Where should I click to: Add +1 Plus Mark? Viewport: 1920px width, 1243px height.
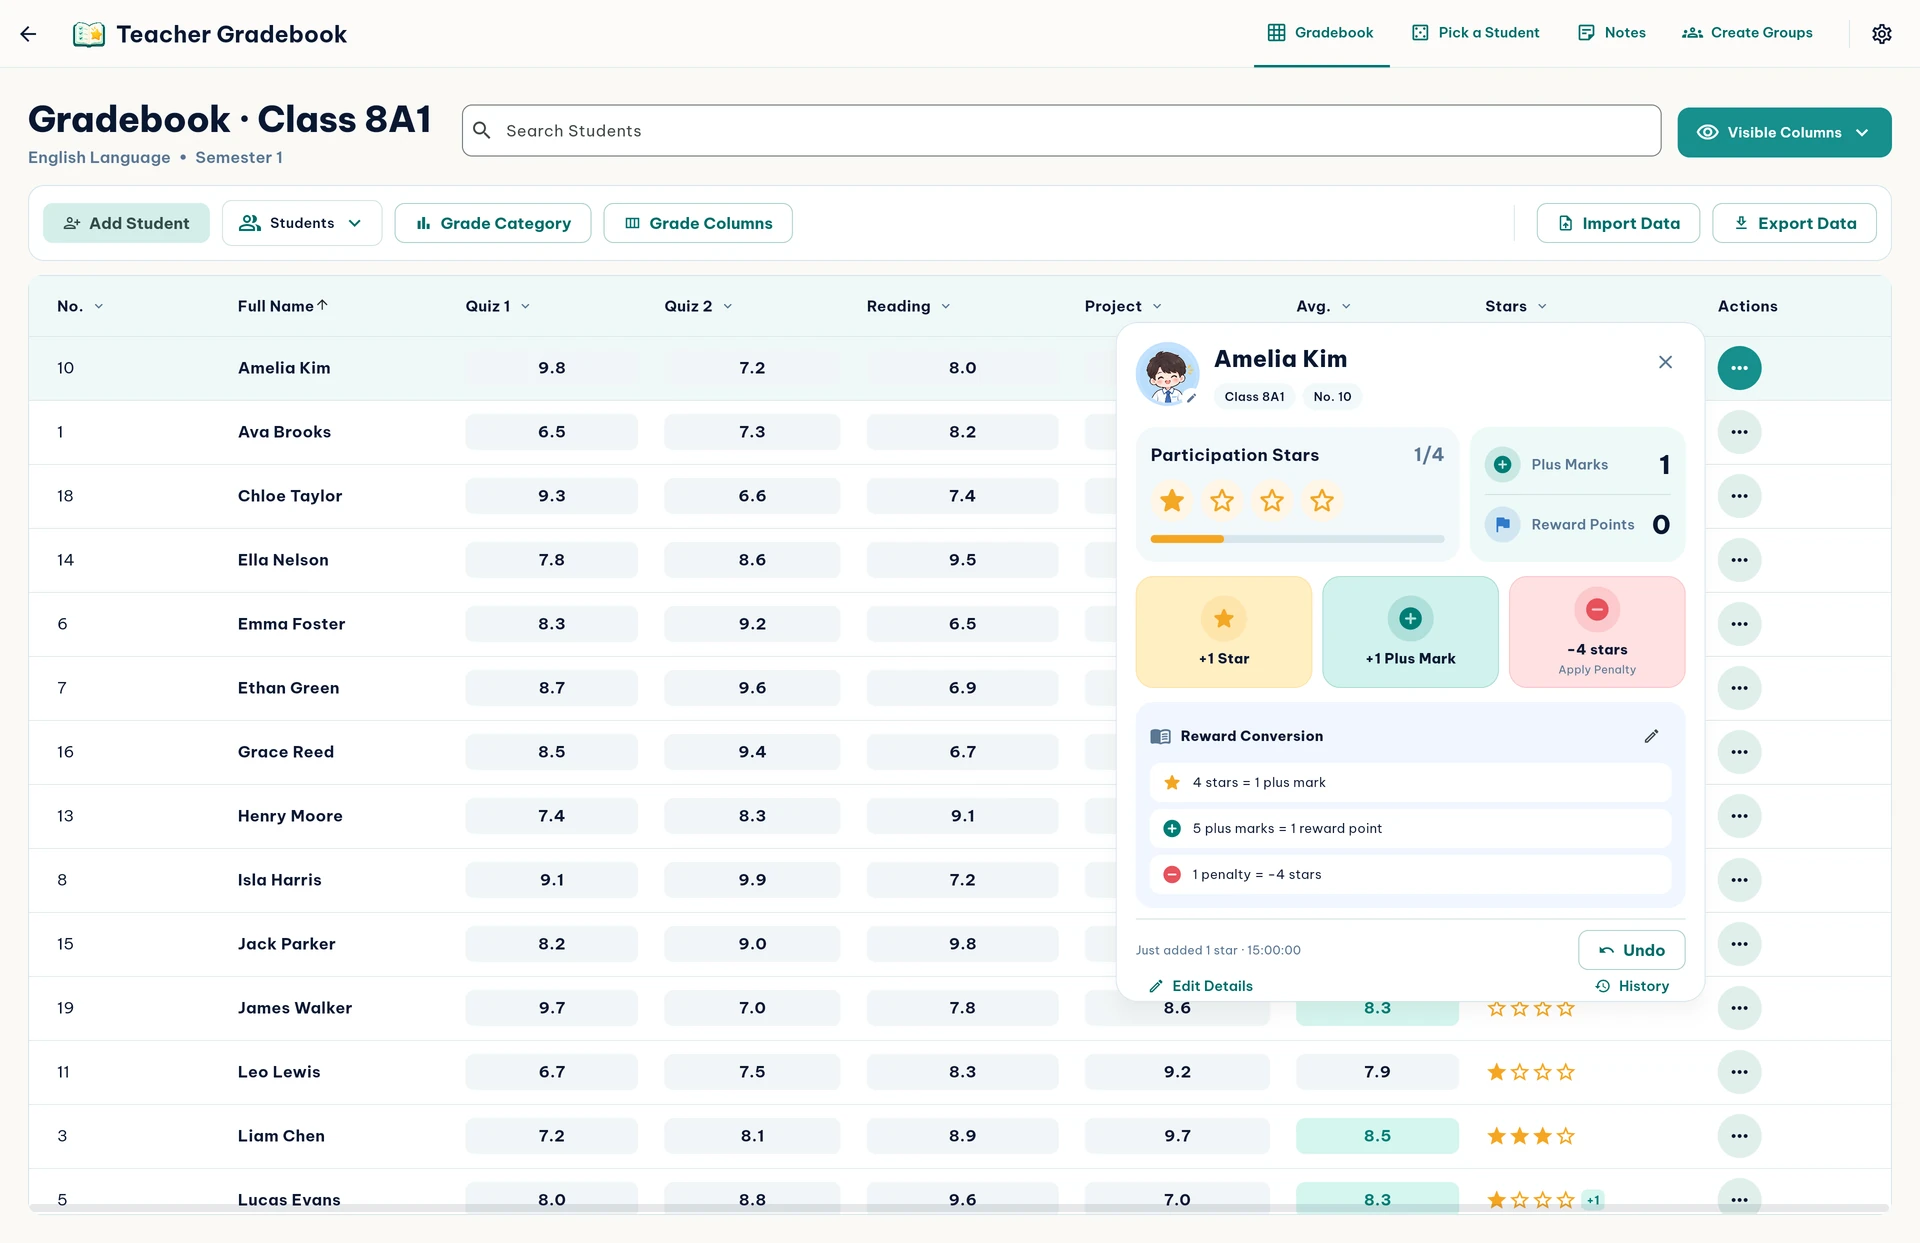1410,632
